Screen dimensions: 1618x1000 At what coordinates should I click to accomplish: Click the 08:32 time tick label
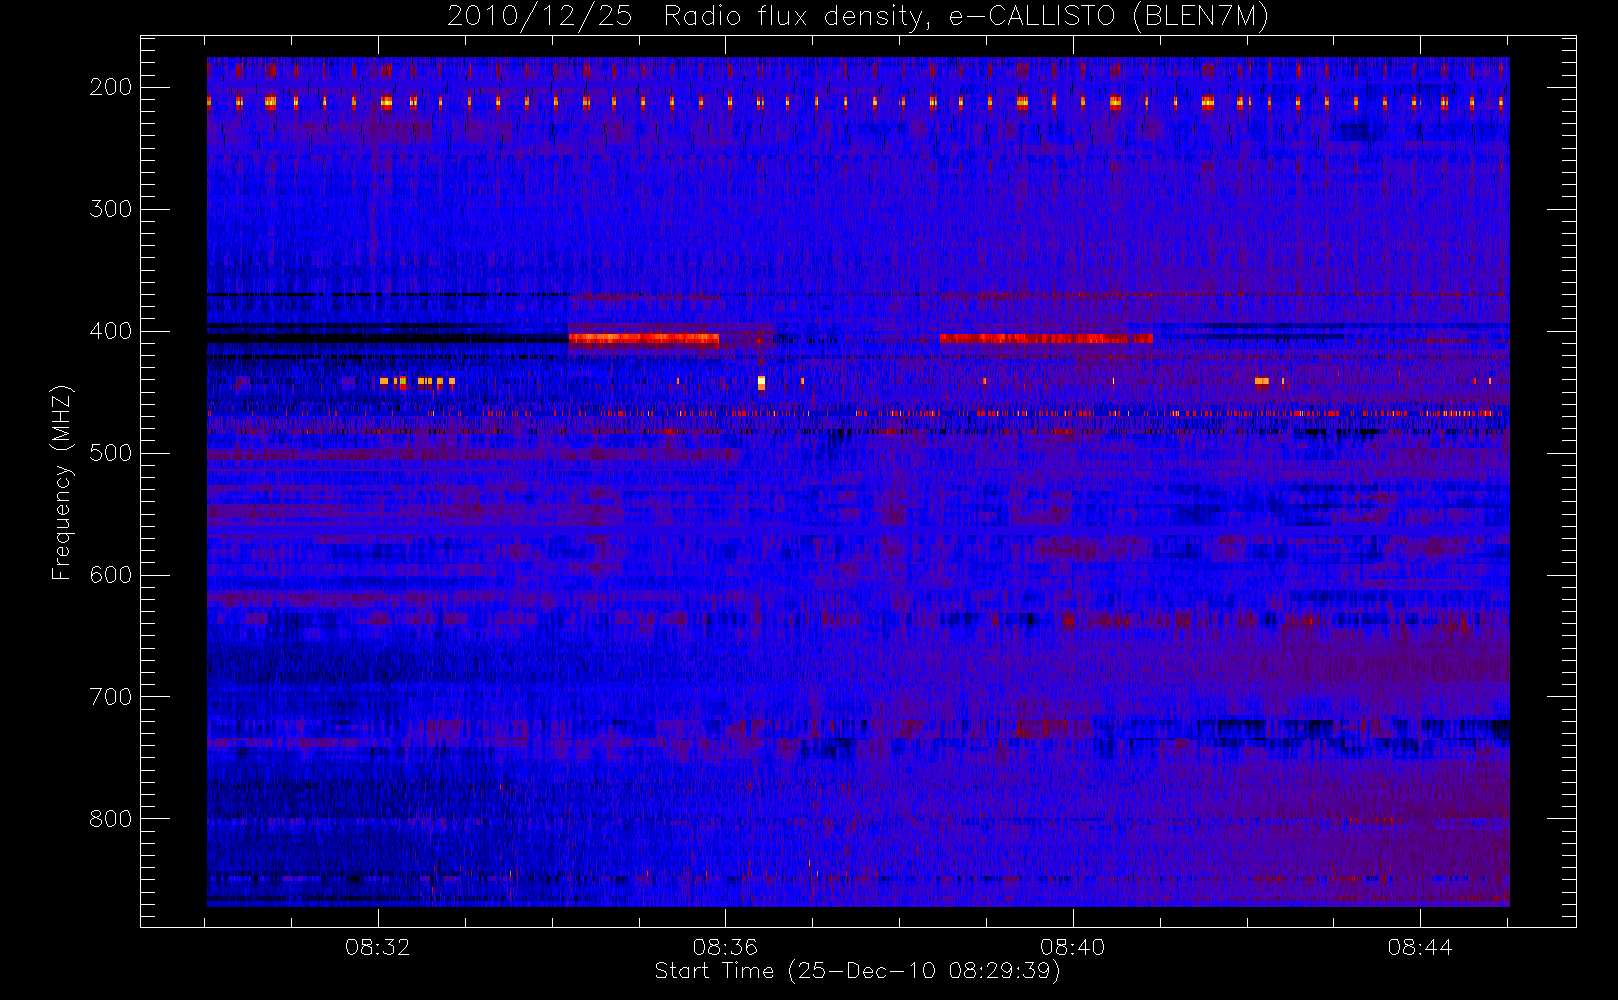pyautogui.click(x=378, y=947)
